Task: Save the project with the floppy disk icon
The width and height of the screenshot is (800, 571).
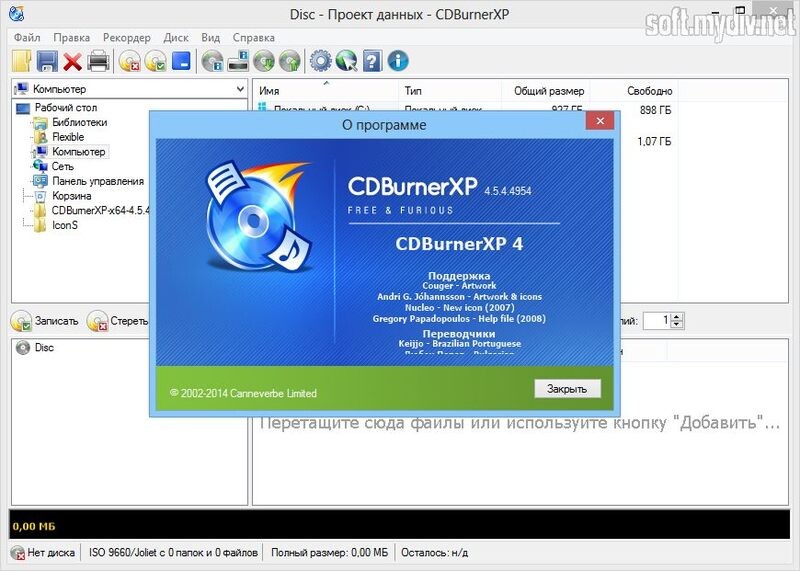Action: click(x=47, y=61)
